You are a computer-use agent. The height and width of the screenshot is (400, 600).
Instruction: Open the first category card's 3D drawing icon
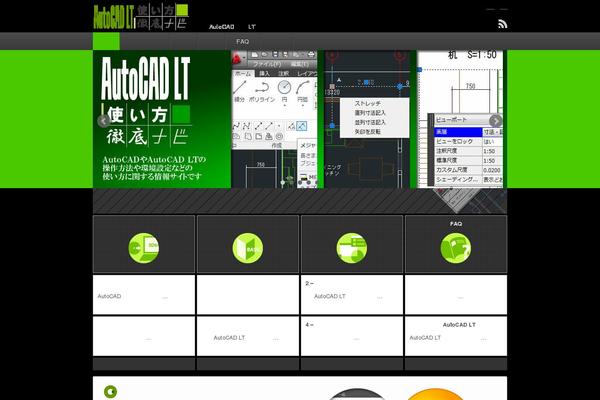(143, 248)
